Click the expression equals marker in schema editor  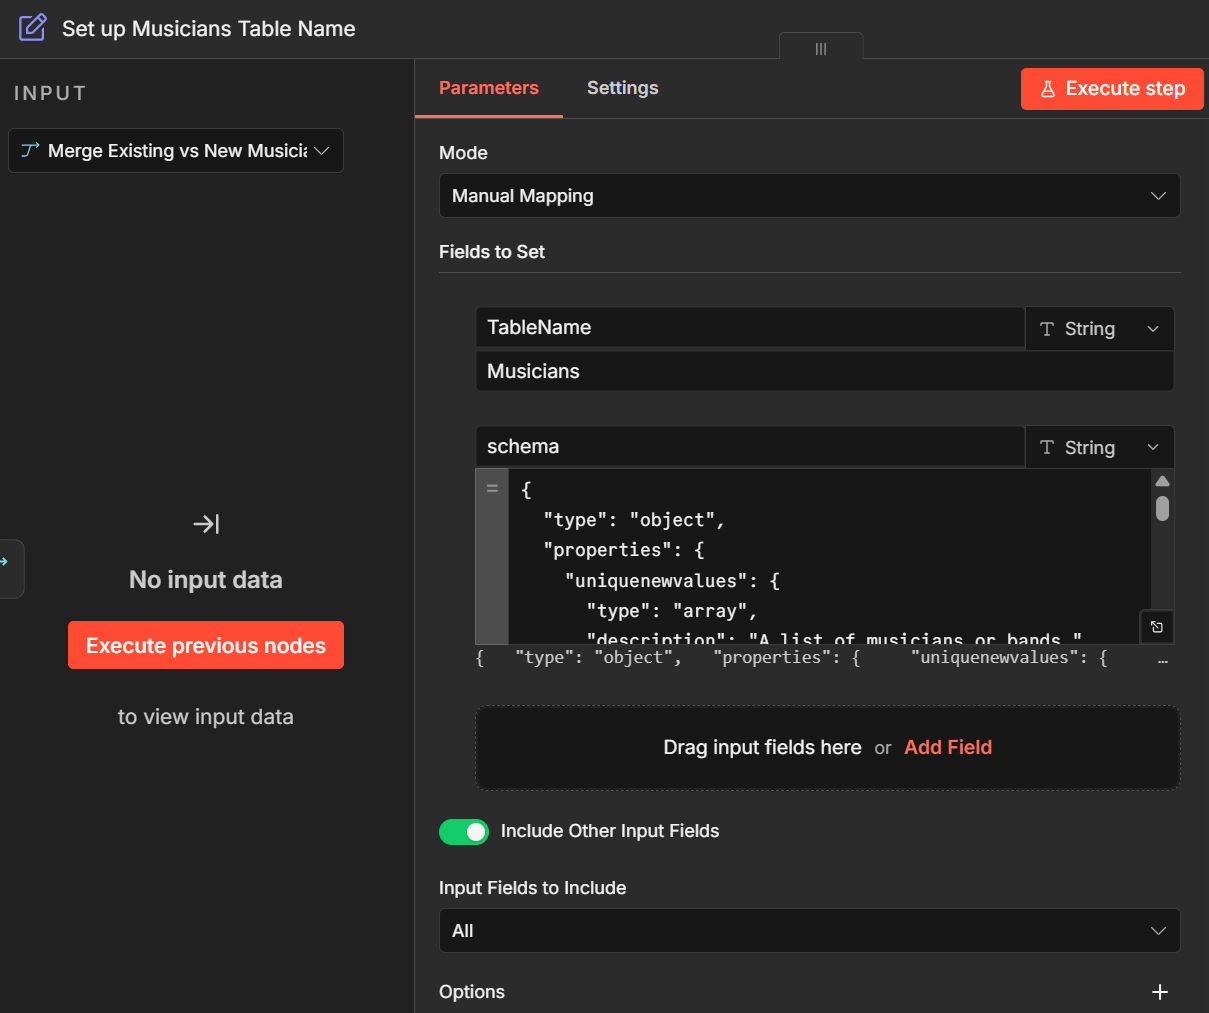click(492, 489)
